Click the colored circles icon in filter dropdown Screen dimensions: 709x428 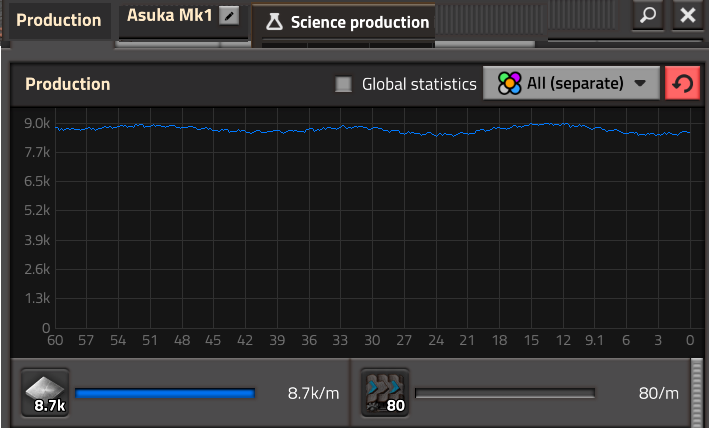tap(509, 84)
